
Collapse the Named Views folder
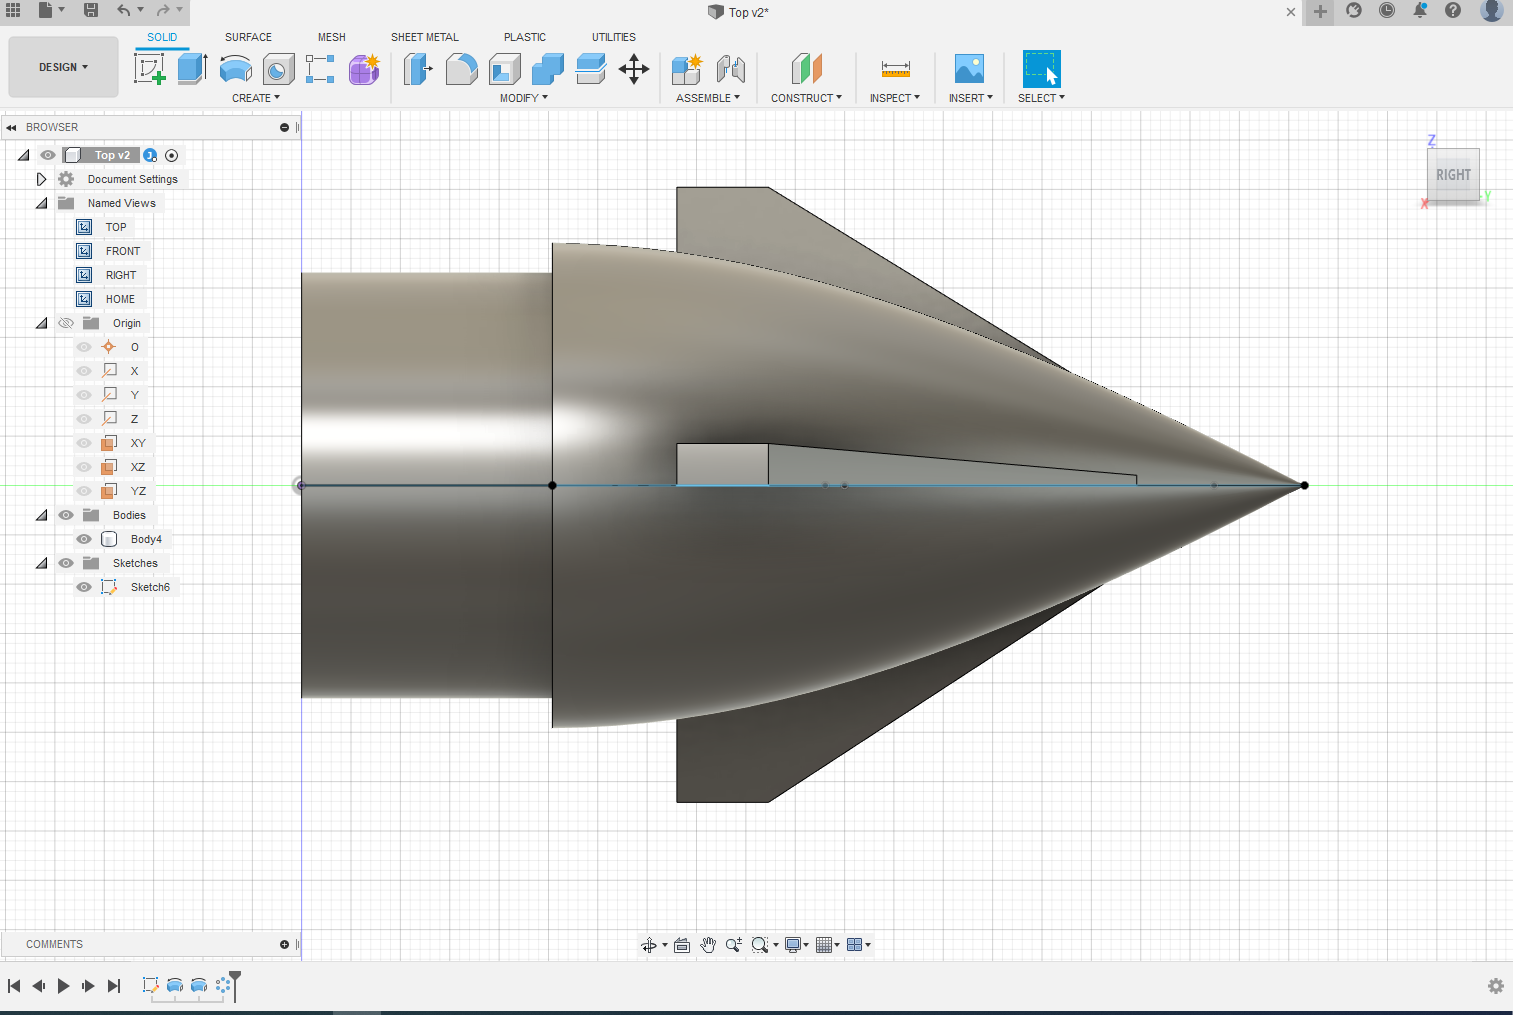tap(41, 202)
